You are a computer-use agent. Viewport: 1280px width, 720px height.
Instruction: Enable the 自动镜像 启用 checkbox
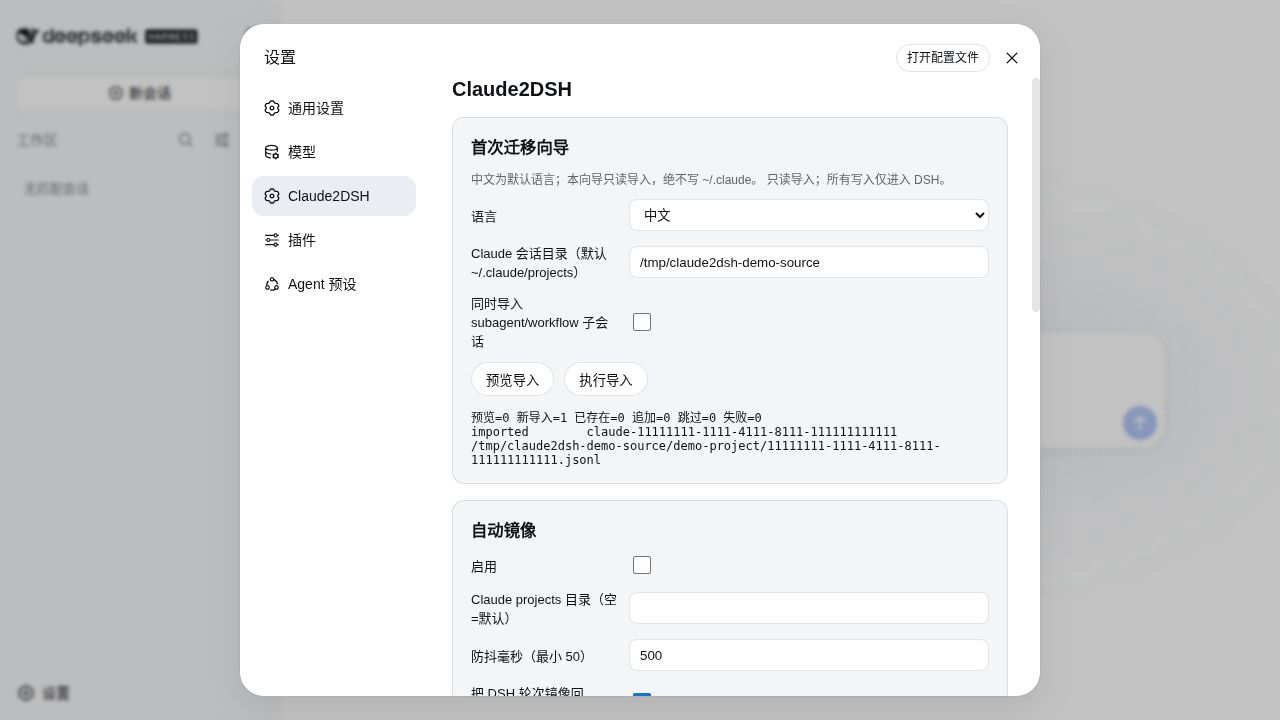642,565
